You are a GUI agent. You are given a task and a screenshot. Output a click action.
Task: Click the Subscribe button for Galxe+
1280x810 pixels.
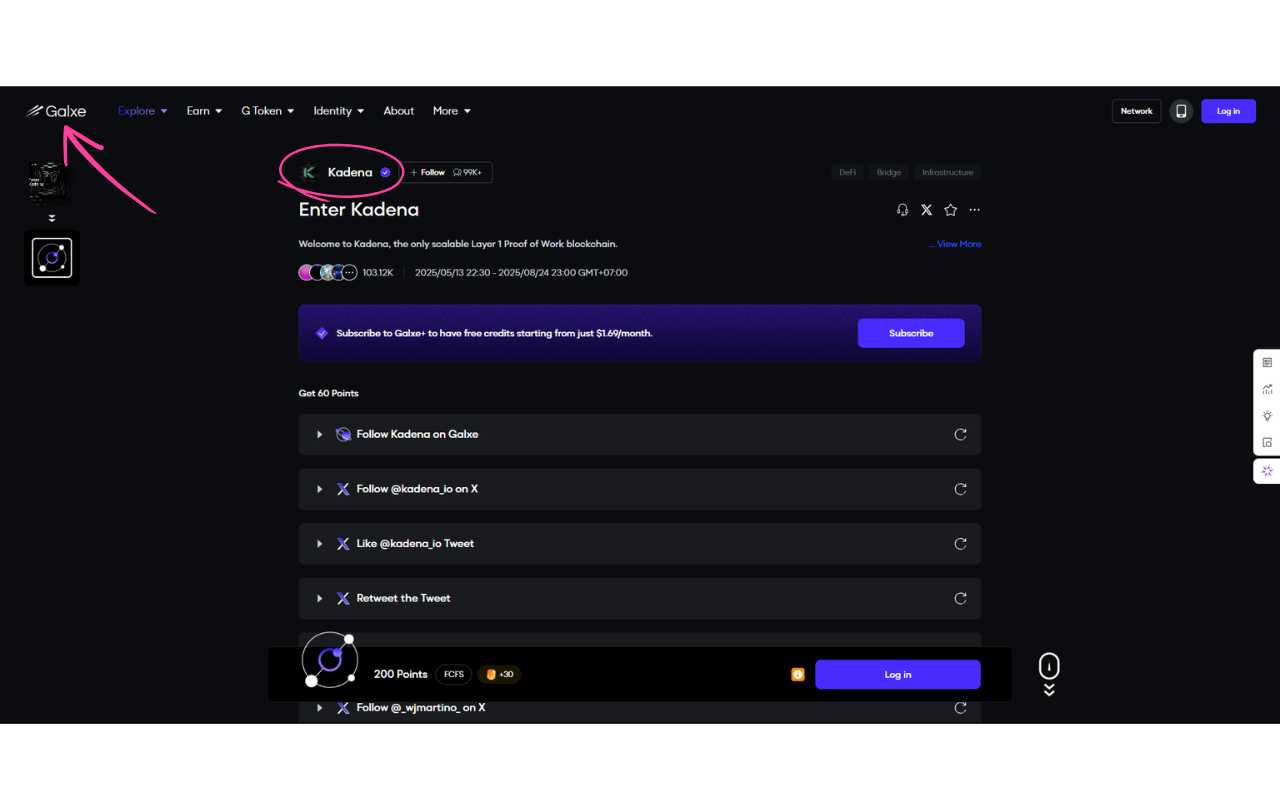click(910, 333)
